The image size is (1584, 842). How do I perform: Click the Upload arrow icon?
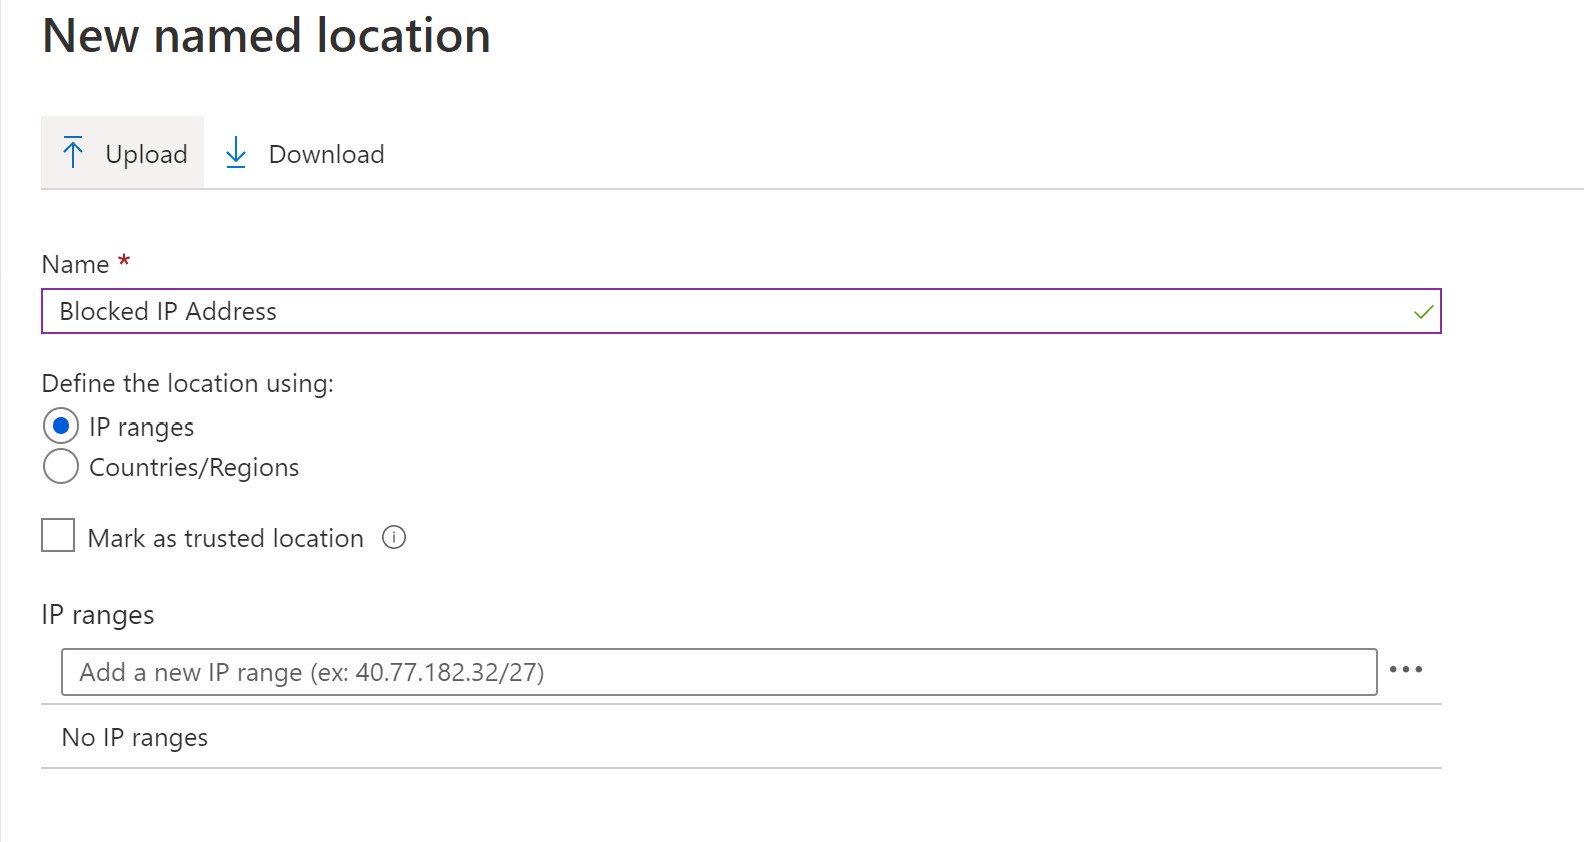click(x=73, y=153)
